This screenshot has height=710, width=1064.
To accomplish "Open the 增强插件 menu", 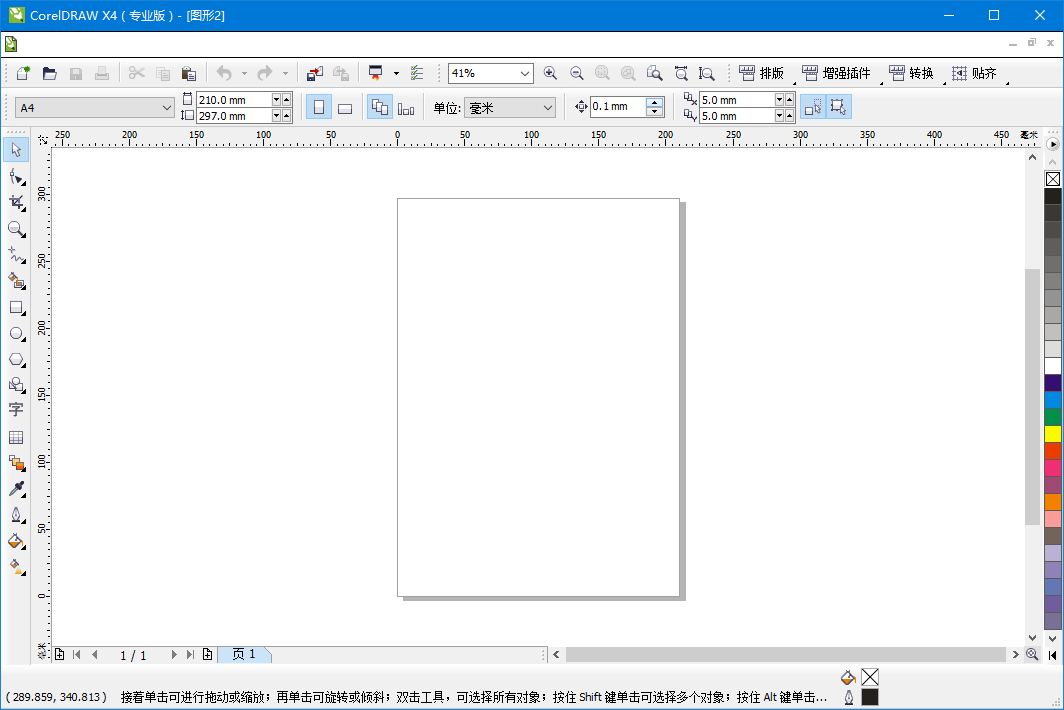I will click(x=837, y=73).
